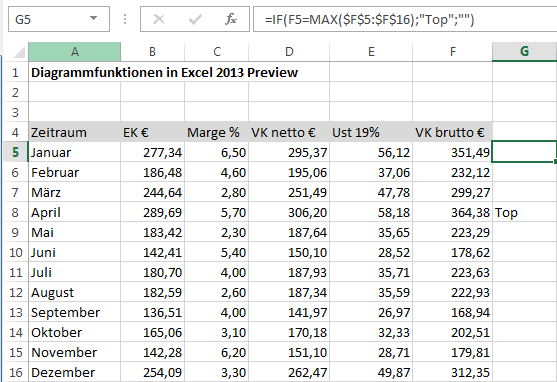Click value 141,97 in VK netto column

[289, 312]
